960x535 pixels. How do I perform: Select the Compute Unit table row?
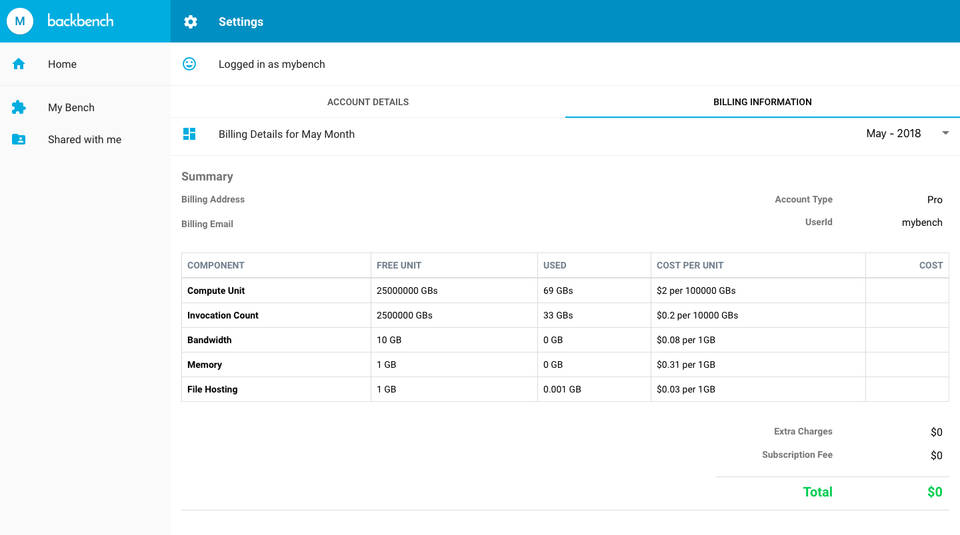tap(216, 291)
